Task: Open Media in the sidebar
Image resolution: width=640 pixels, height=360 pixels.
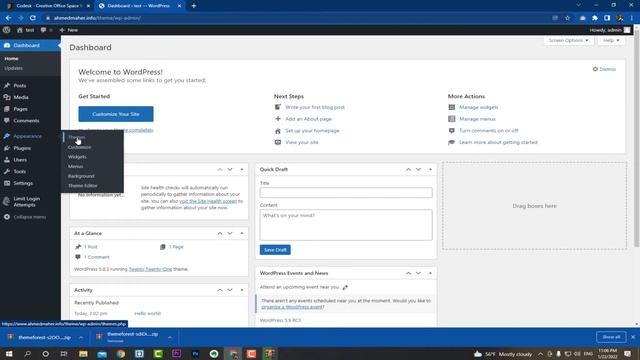Action: click(21, 97)
